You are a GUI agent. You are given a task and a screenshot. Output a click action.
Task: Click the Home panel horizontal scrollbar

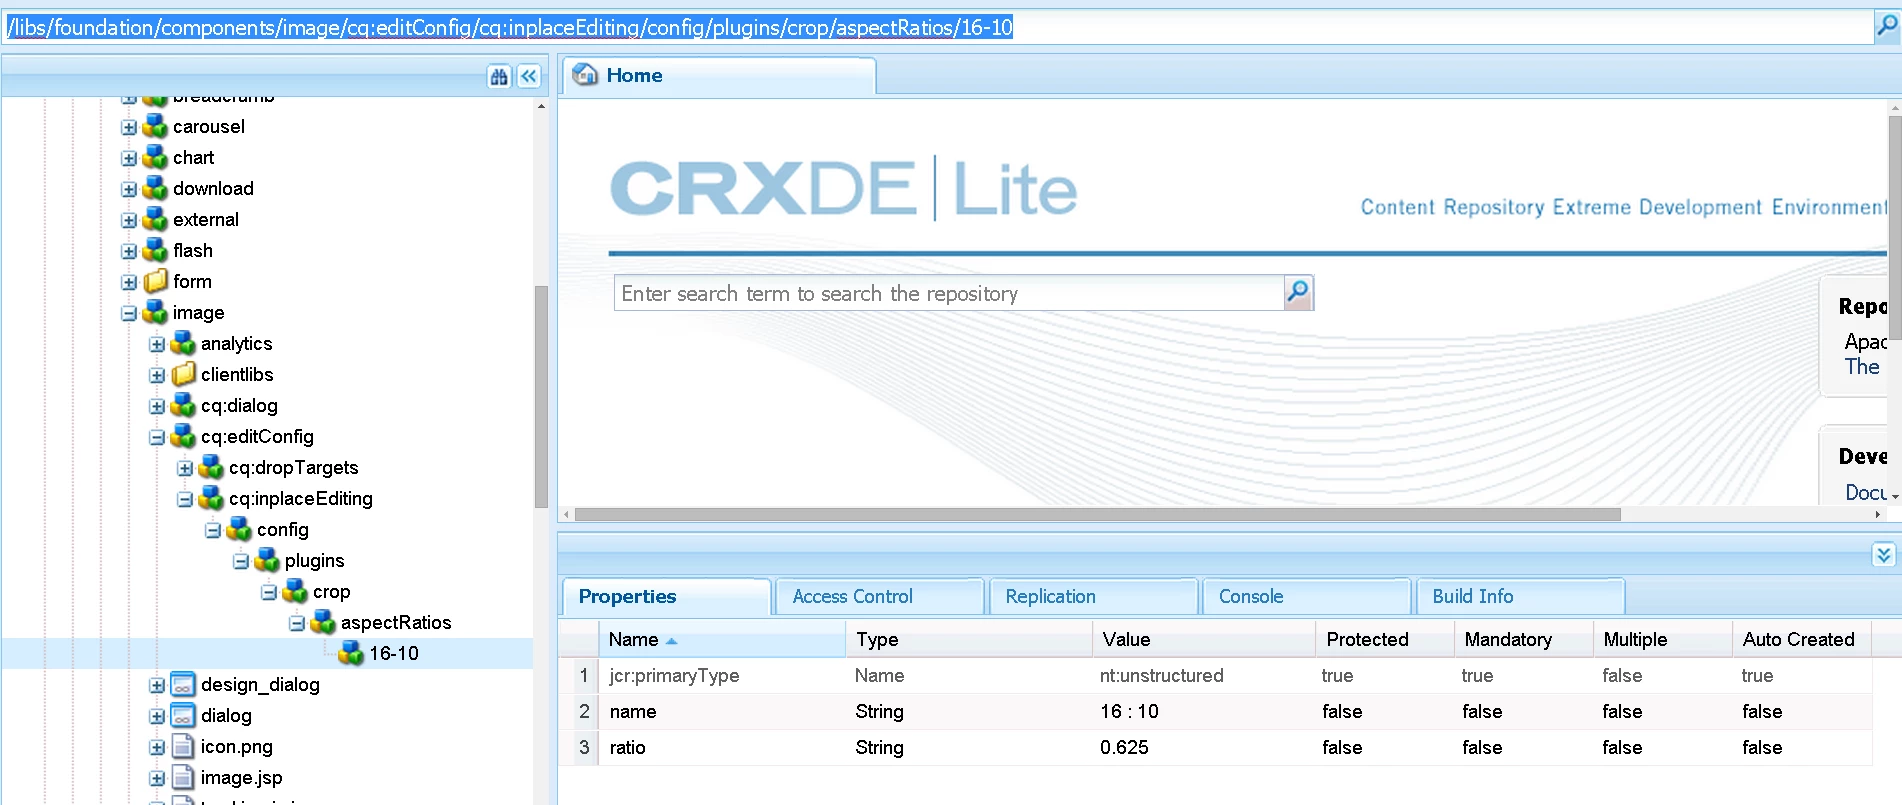[1097, 514]
